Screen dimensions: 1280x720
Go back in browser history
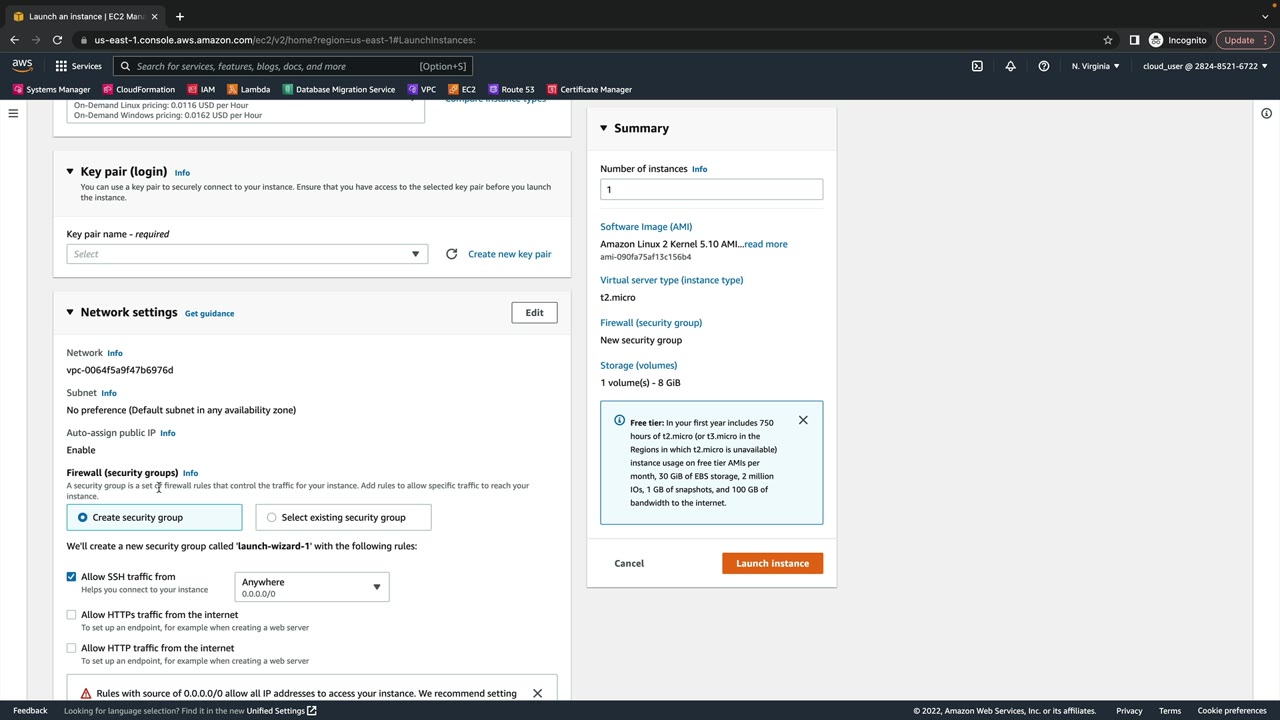pos(14,40)
